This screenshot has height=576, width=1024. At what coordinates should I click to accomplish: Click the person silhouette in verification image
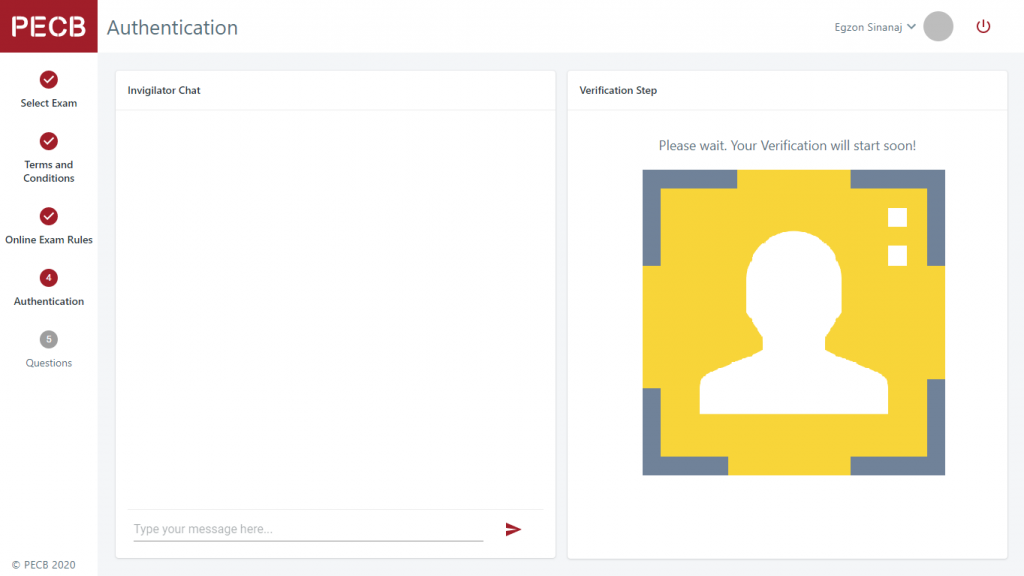click(793, 322)
